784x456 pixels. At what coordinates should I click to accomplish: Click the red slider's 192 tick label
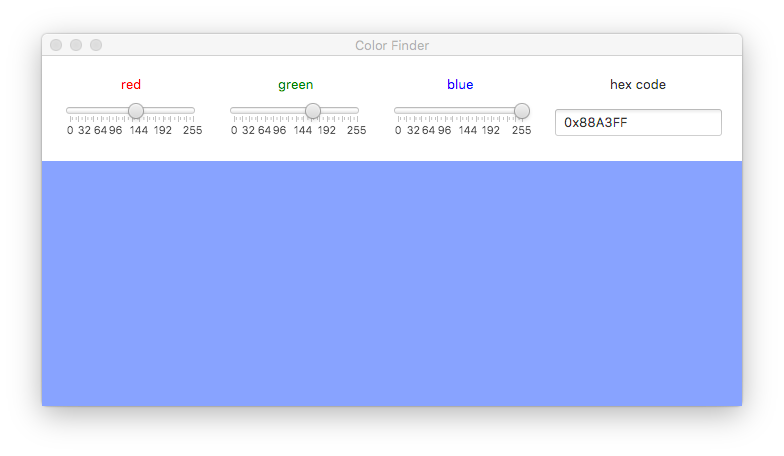point(162,130)
